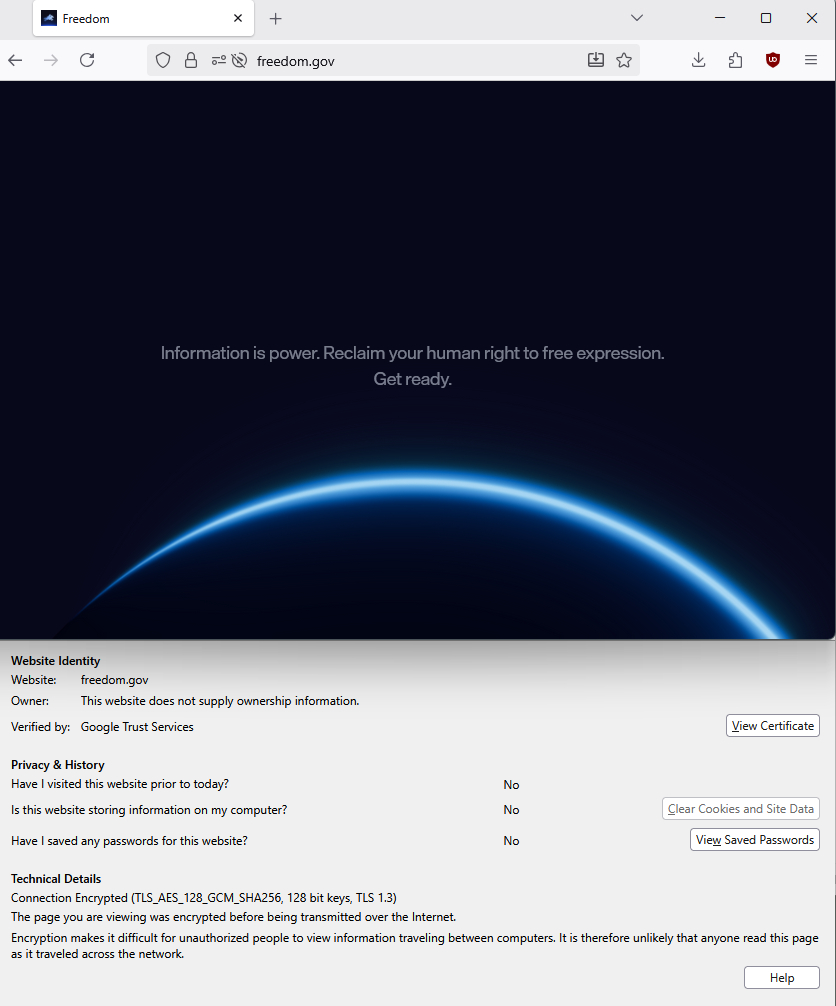Image resolution: width=836 pixels, height=1006 pixels.
Task: Click the Help button
Action: 781,978
